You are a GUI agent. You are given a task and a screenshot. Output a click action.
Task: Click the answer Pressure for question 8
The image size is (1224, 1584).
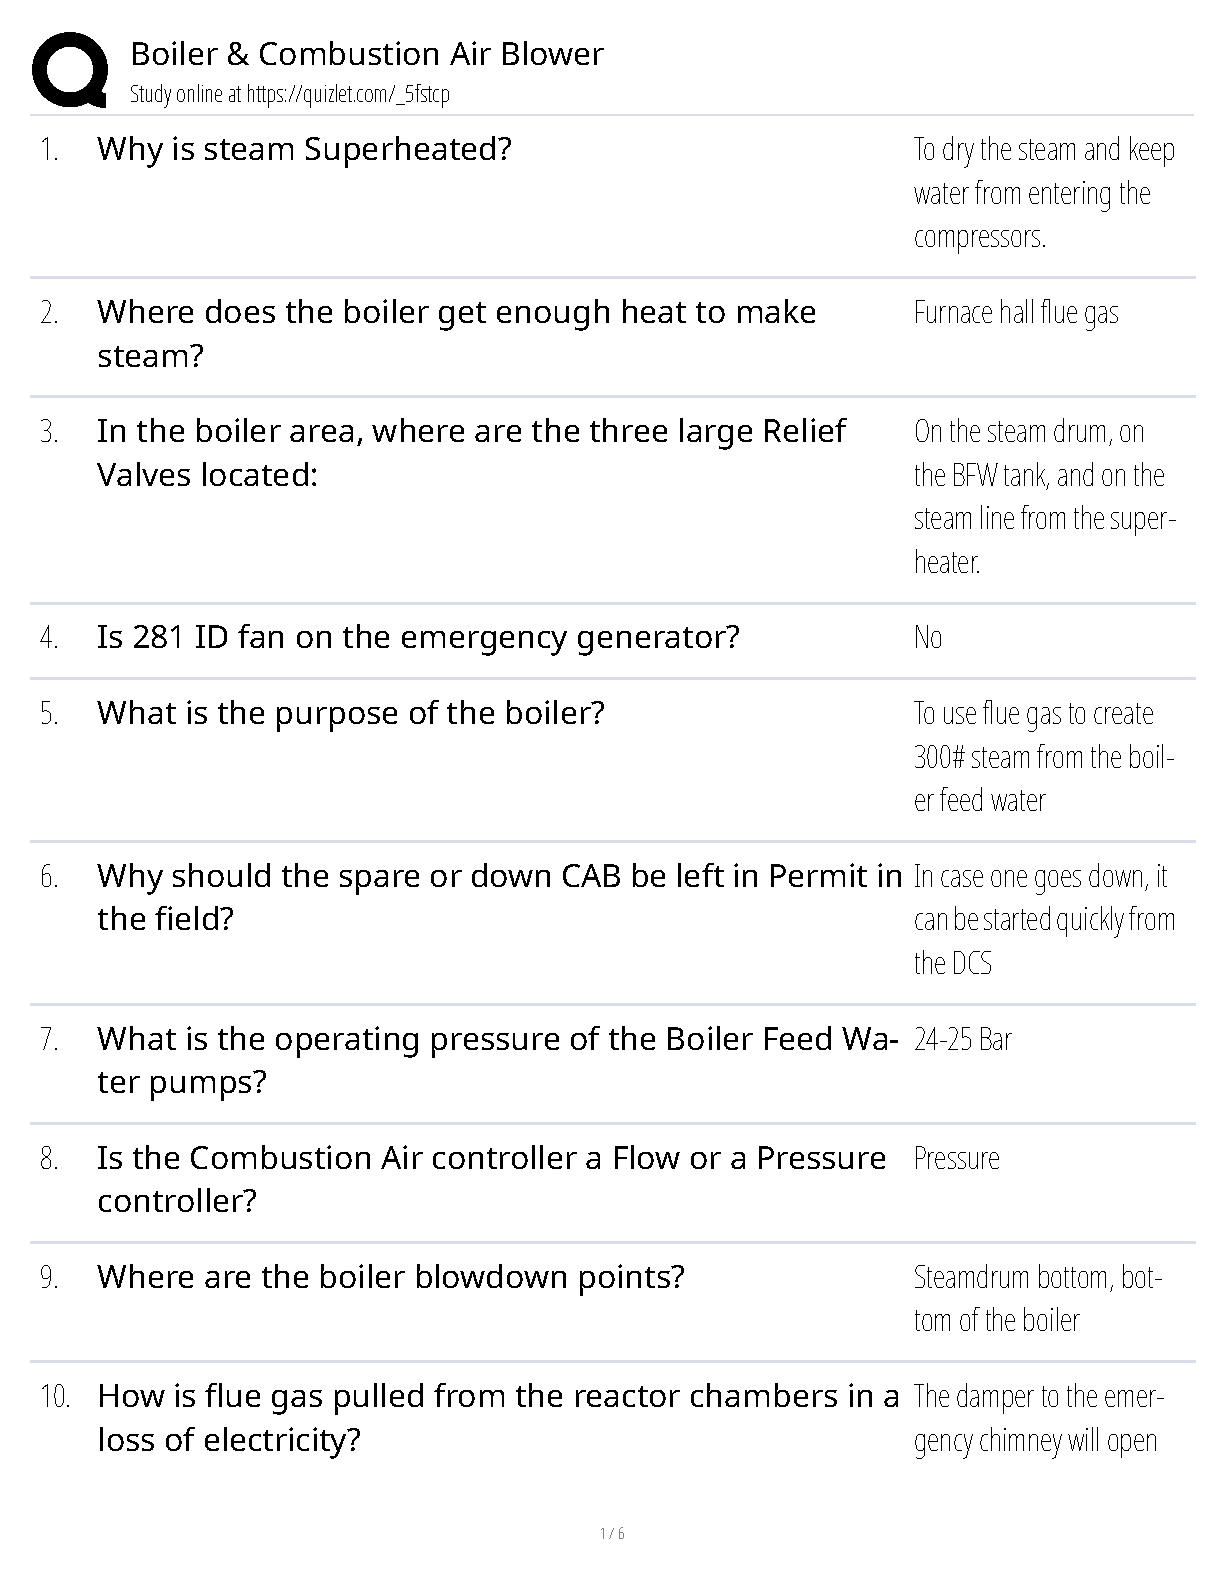957,1159
